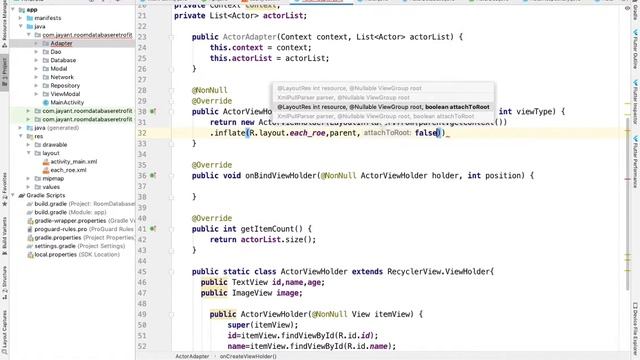Expand the Dao package arrow
640x360 pixels.
tap(36, 52)
